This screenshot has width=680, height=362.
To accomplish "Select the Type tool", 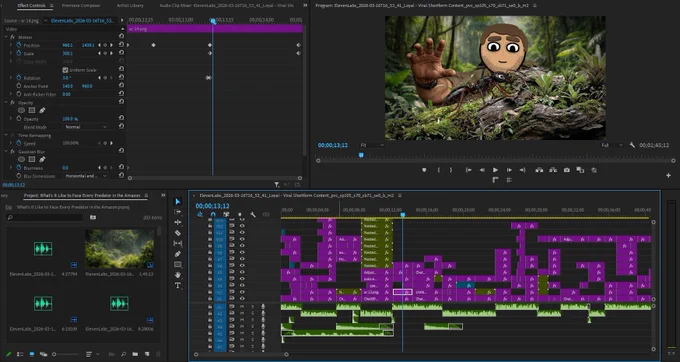I will pos(178,286).
